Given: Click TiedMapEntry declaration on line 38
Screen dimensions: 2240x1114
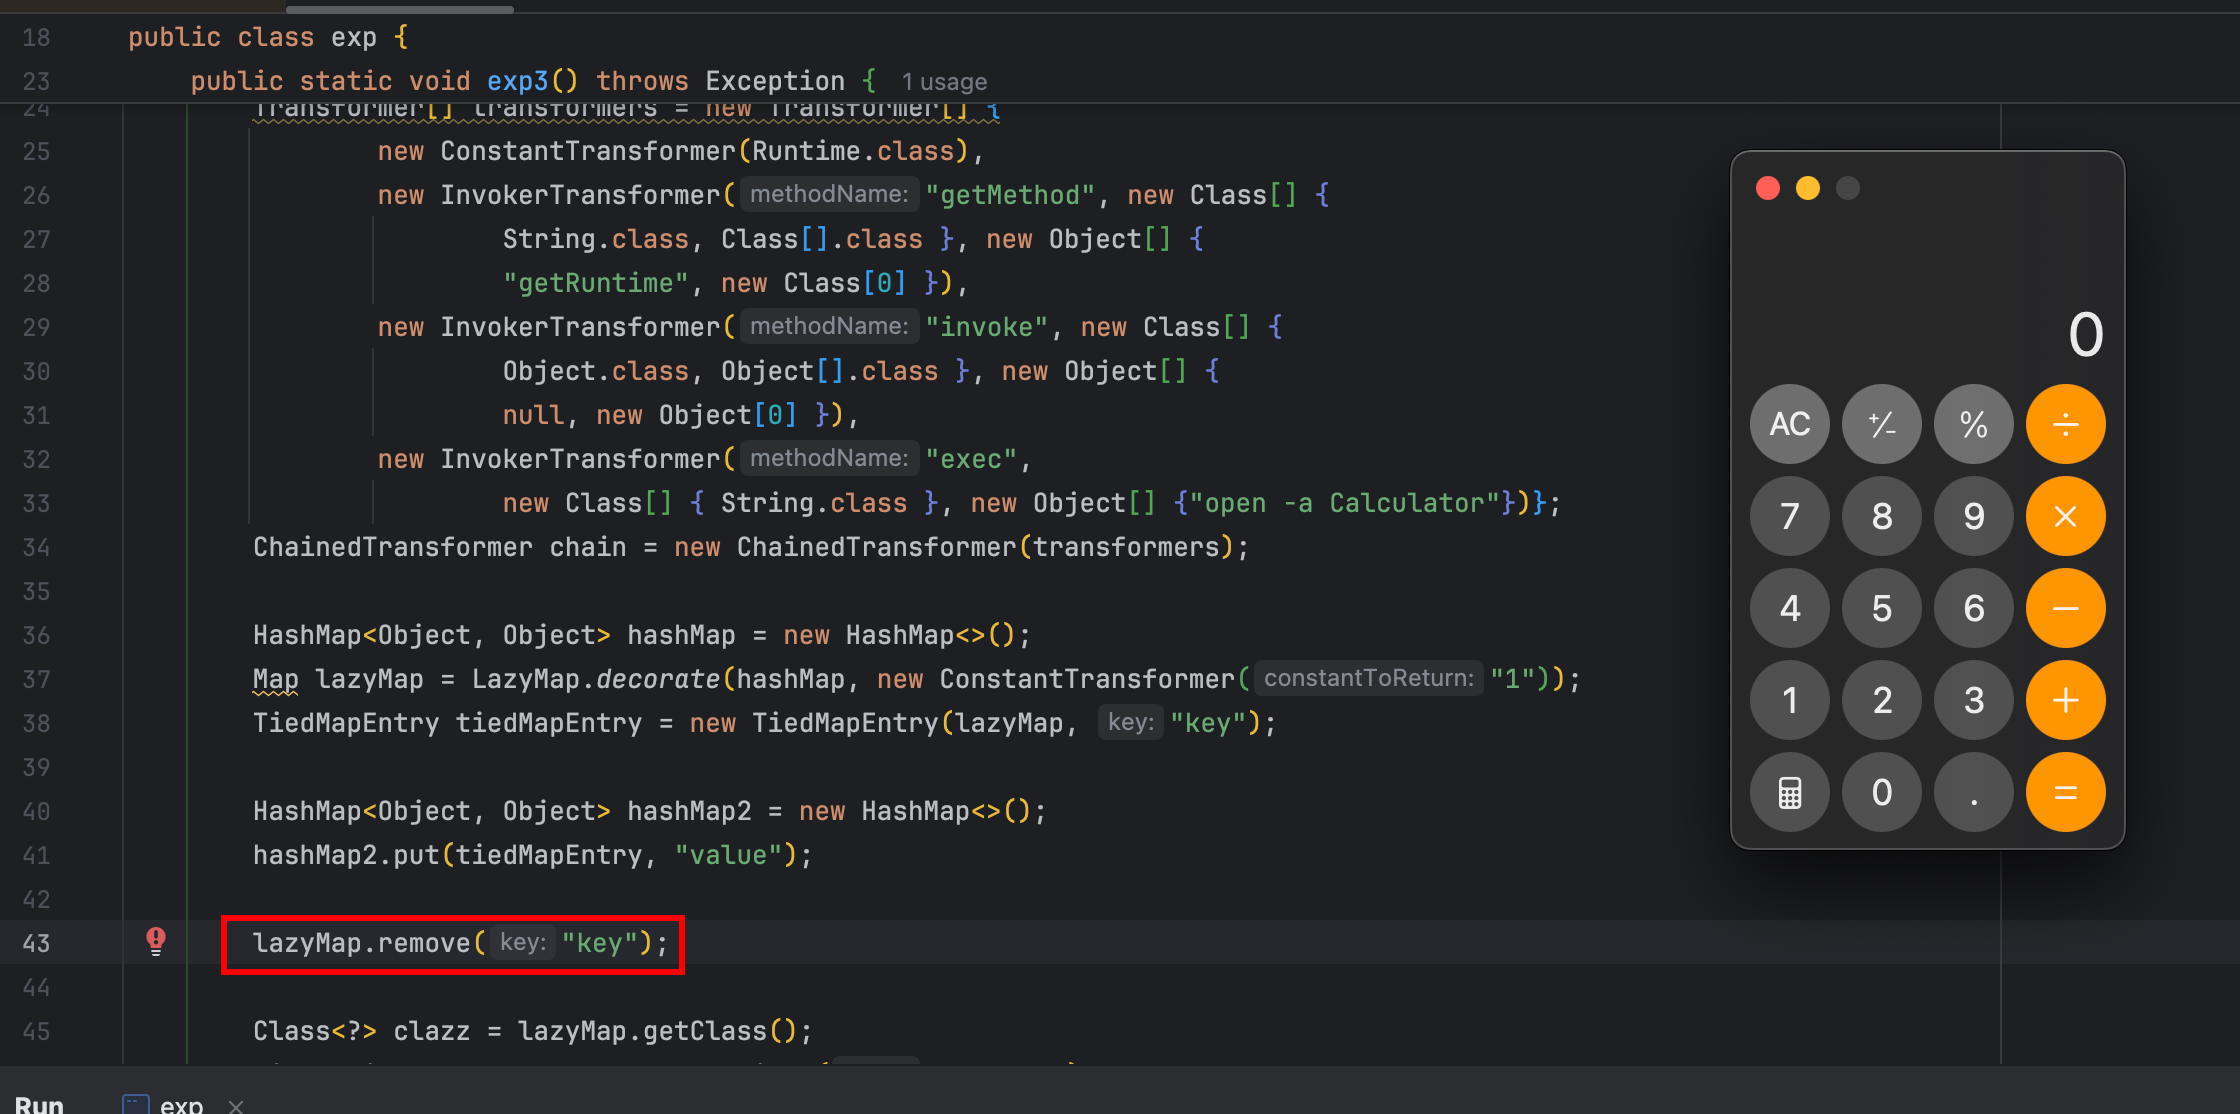Looking at the screenshot, I should [x=765, y=723].
